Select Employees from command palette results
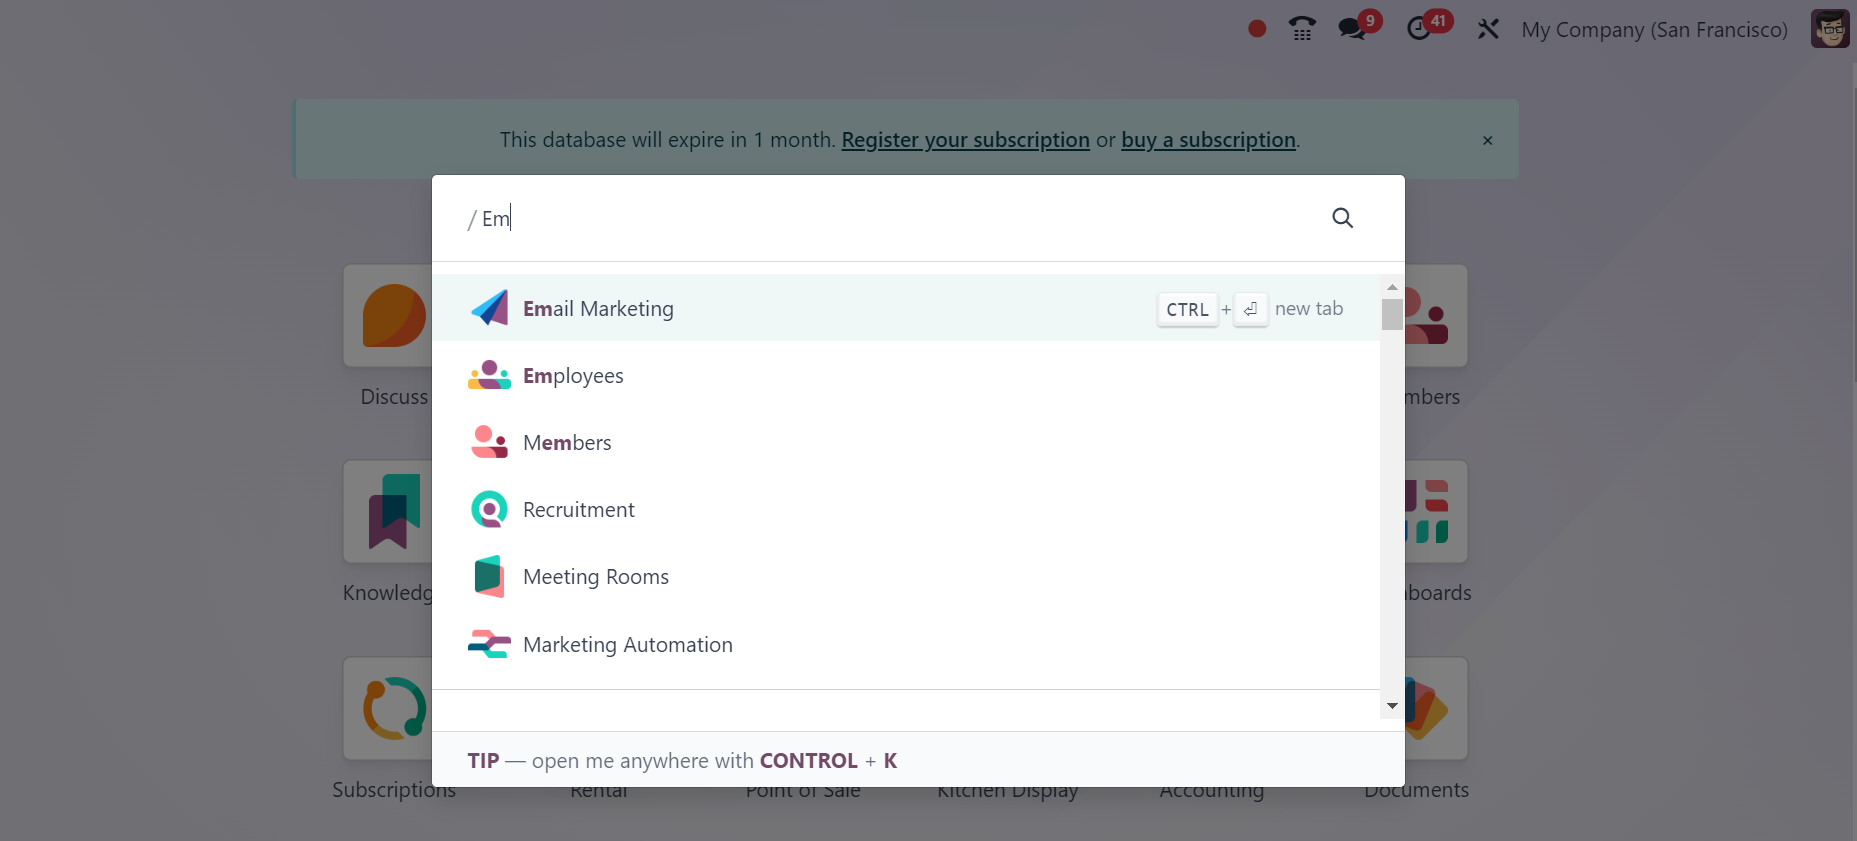1857x841 pixels. tap(906, 375)
